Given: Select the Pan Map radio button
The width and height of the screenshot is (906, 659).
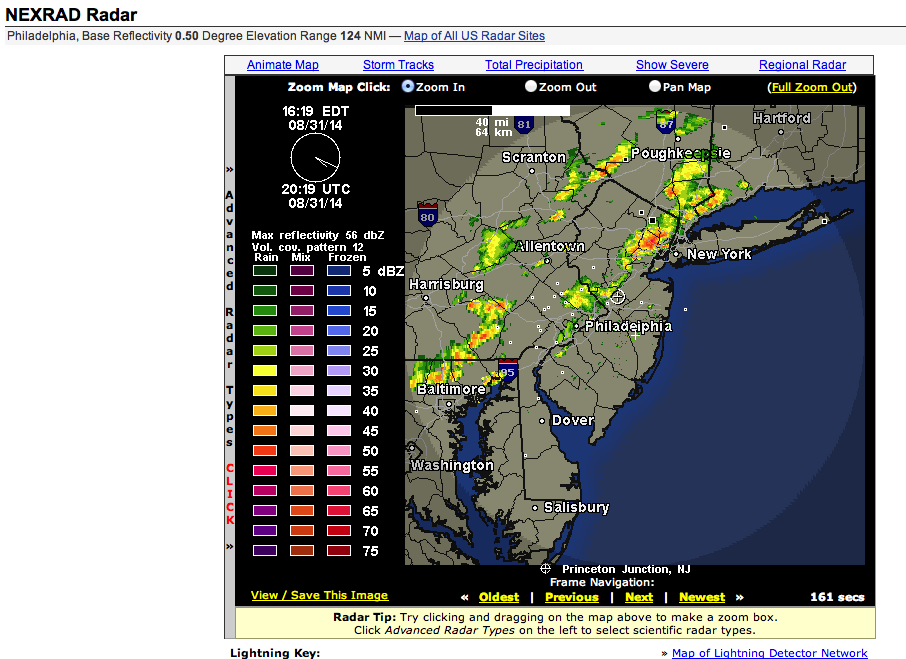Looking at the screenshot, I should [655, 86].
